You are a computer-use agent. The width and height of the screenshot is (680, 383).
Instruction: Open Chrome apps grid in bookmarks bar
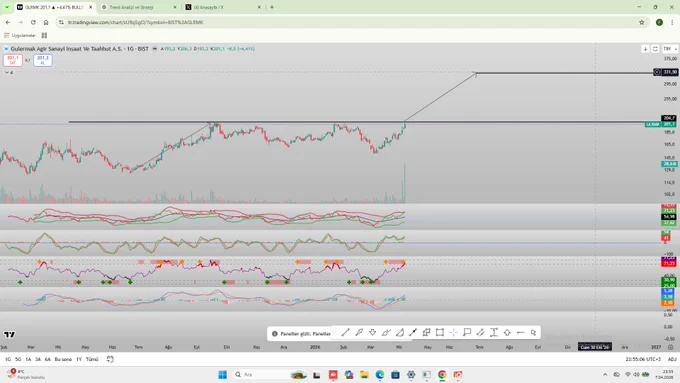[44, 35]
